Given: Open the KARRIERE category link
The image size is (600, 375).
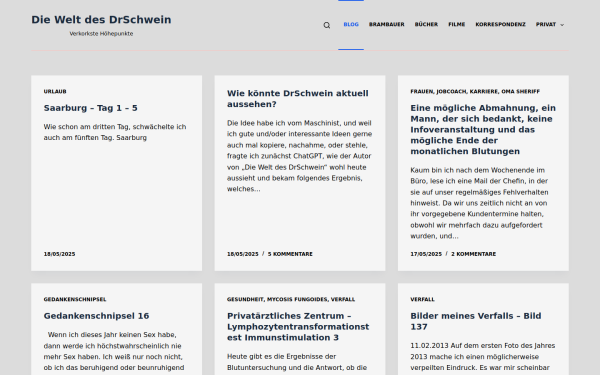Looking at the screenshot, I should (x=484, y=91).
